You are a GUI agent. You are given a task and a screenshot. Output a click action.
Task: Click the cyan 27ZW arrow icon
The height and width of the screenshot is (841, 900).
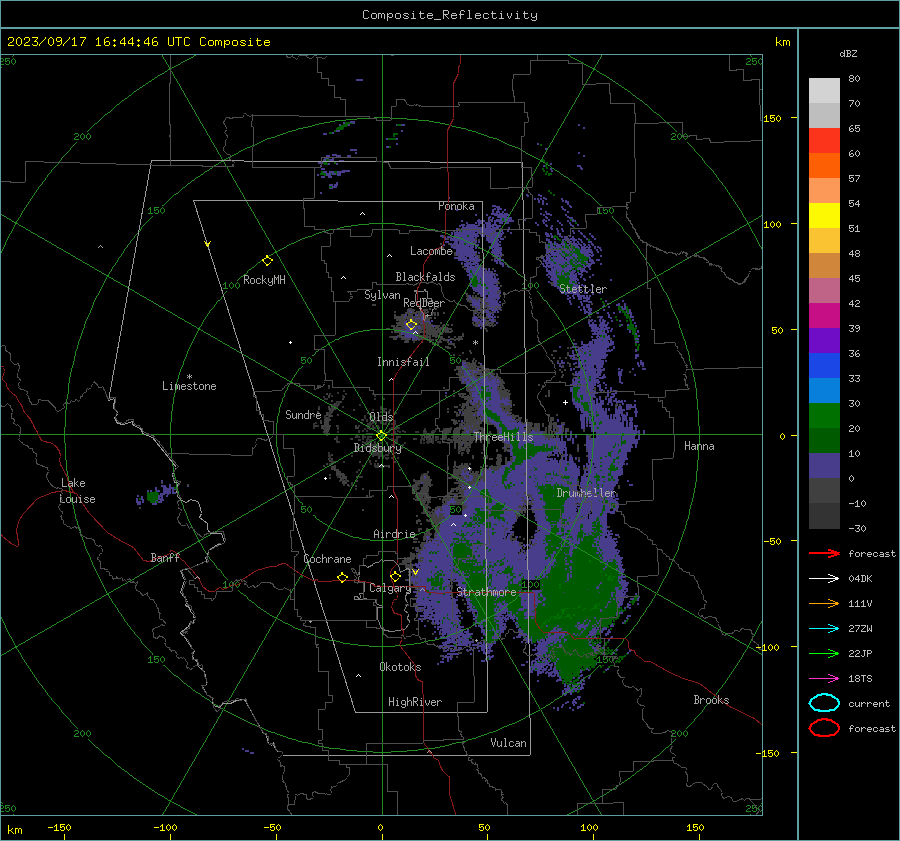(824, 628)
